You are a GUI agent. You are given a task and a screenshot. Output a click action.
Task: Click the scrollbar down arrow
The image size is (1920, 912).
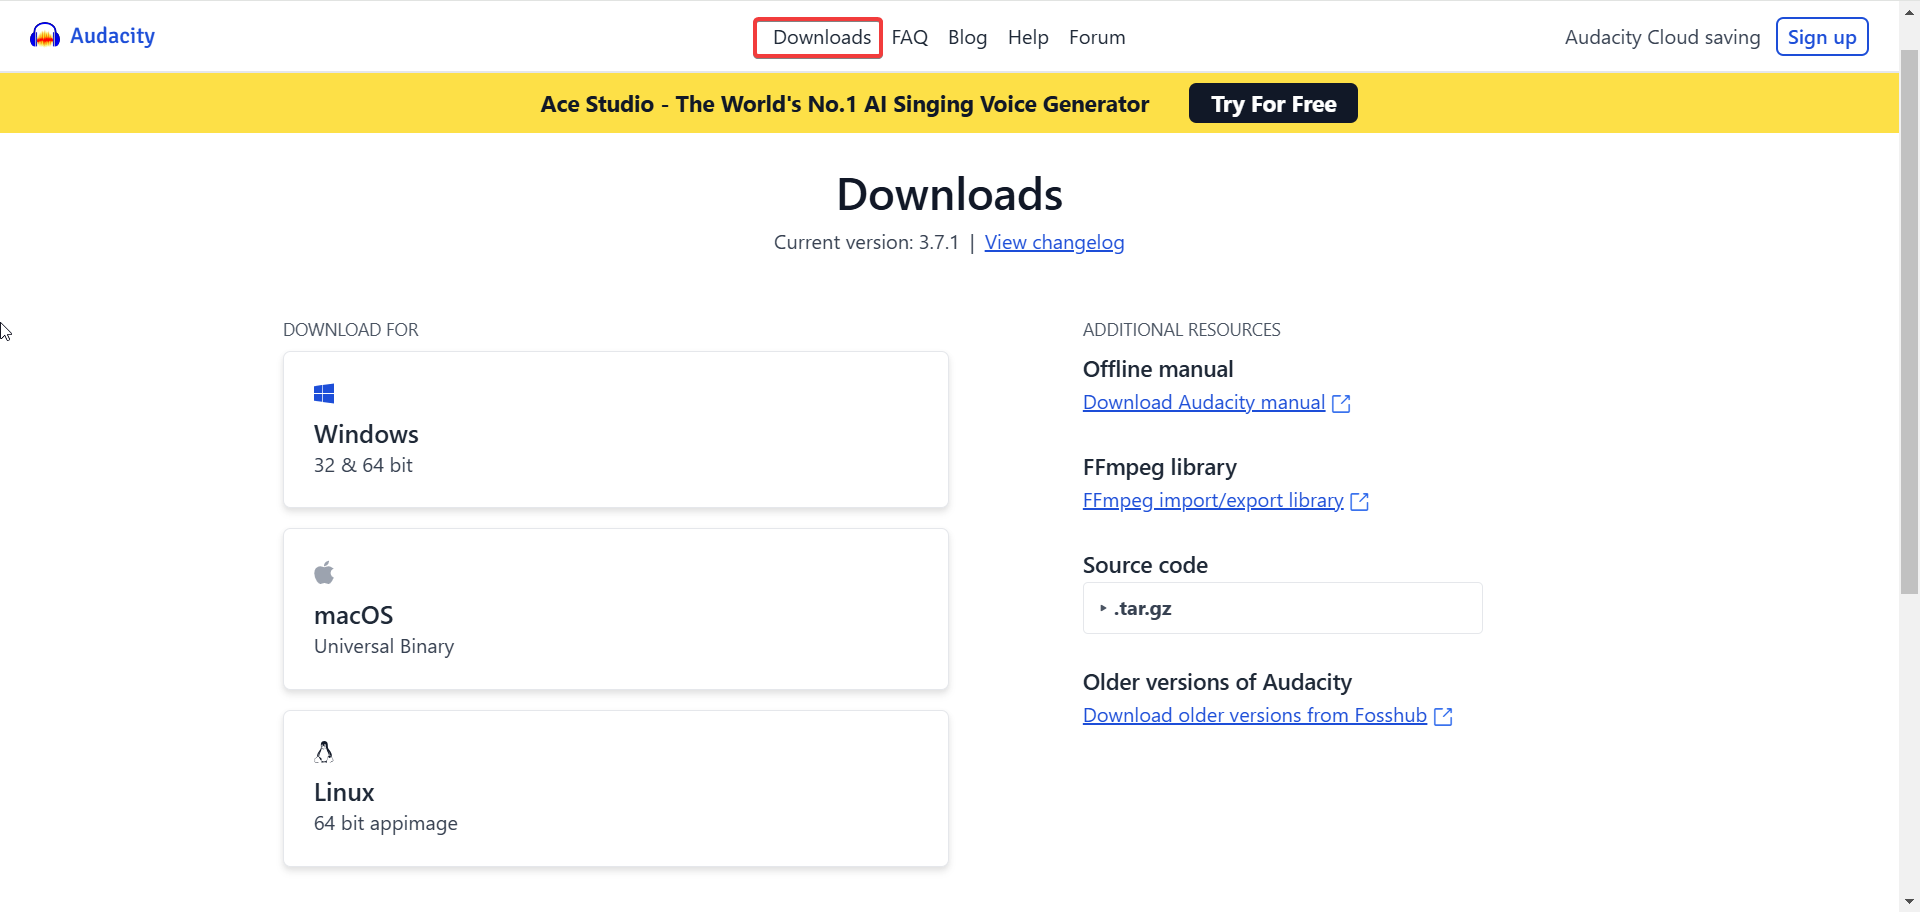point(1909,902)
